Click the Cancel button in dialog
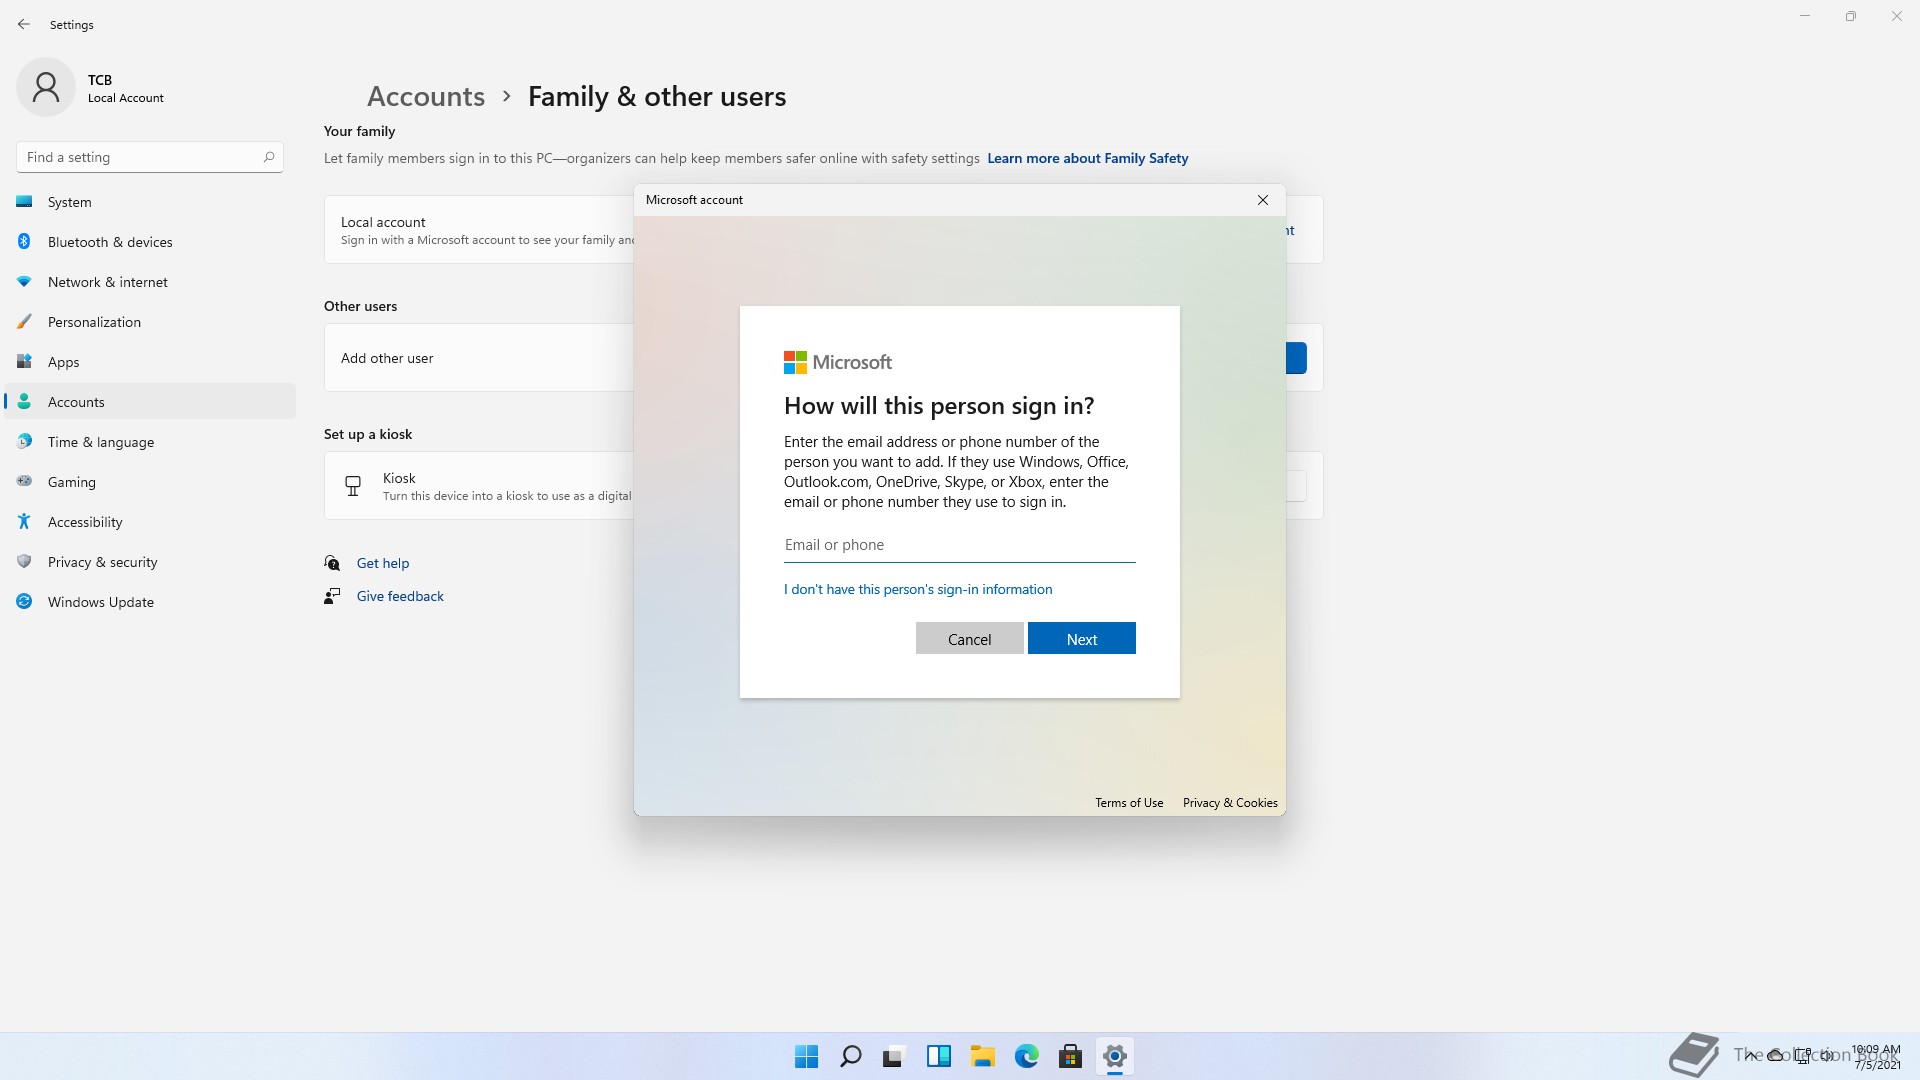 [969, 639]
